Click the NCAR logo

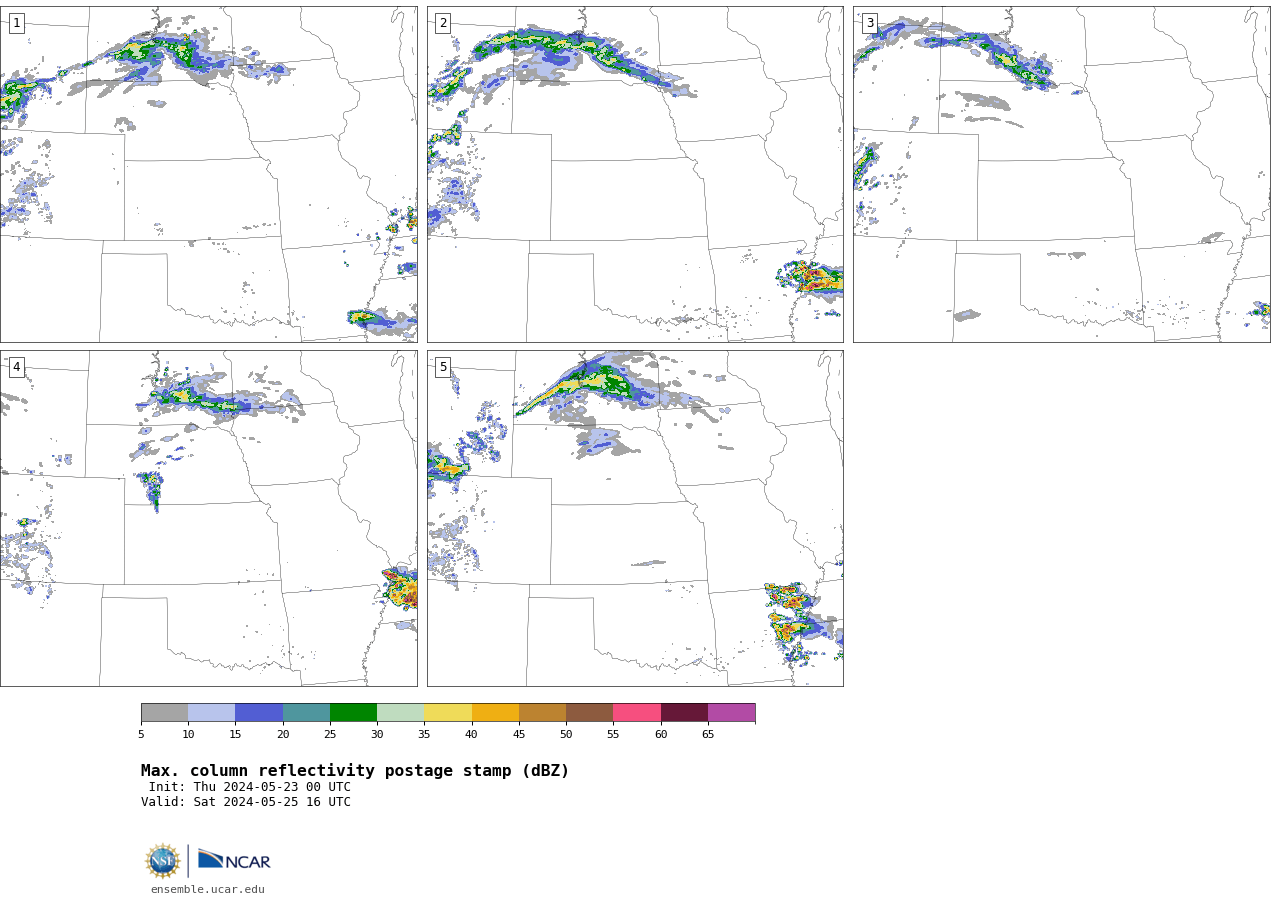pos(234,861)
